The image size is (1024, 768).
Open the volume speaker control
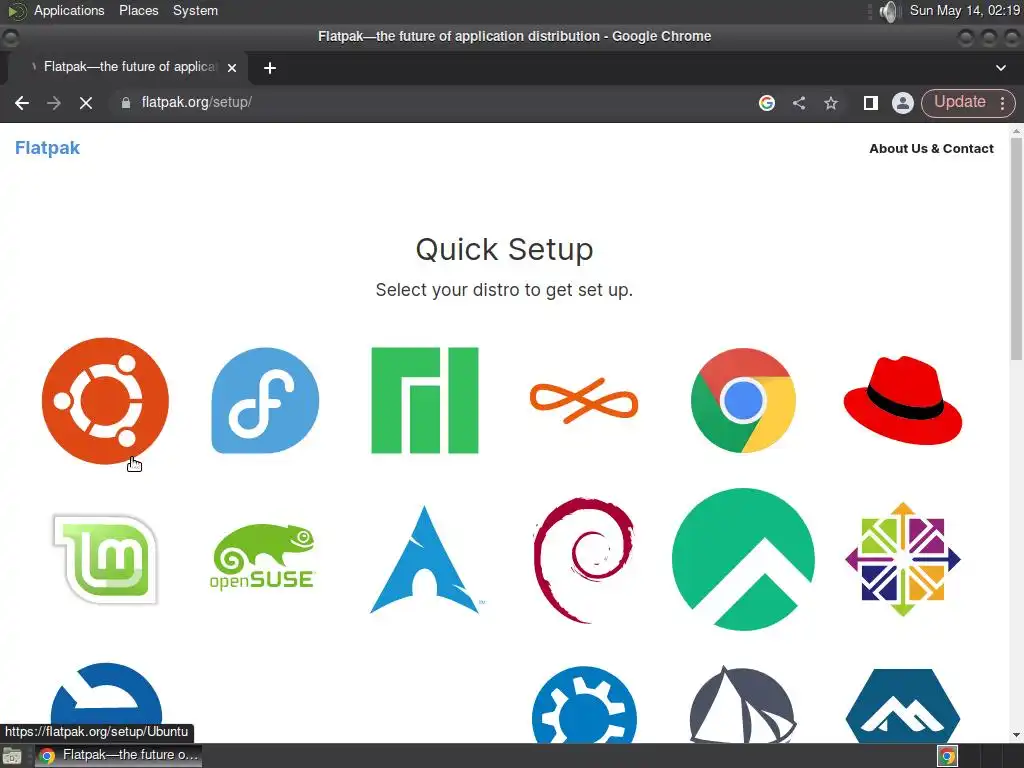point(889,11)
